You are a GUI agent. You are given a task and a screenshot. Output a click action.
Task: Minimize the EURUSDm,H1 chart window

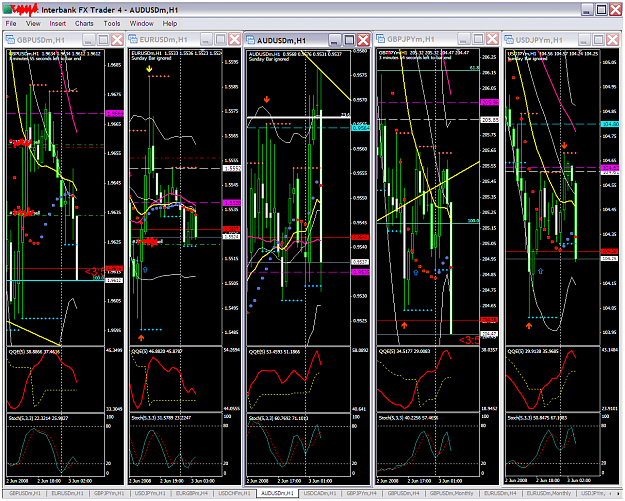(x=206, y=39)
